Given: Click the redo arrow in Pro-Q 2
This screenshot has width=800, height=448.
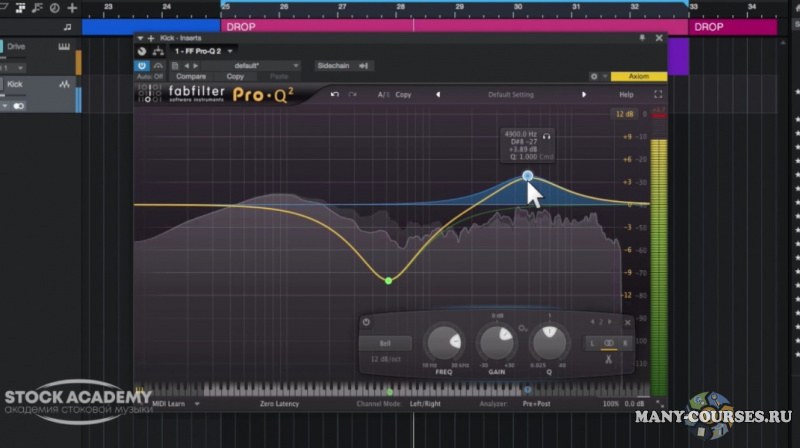Looking at the screenshot, I should click(x=352, y=95).
